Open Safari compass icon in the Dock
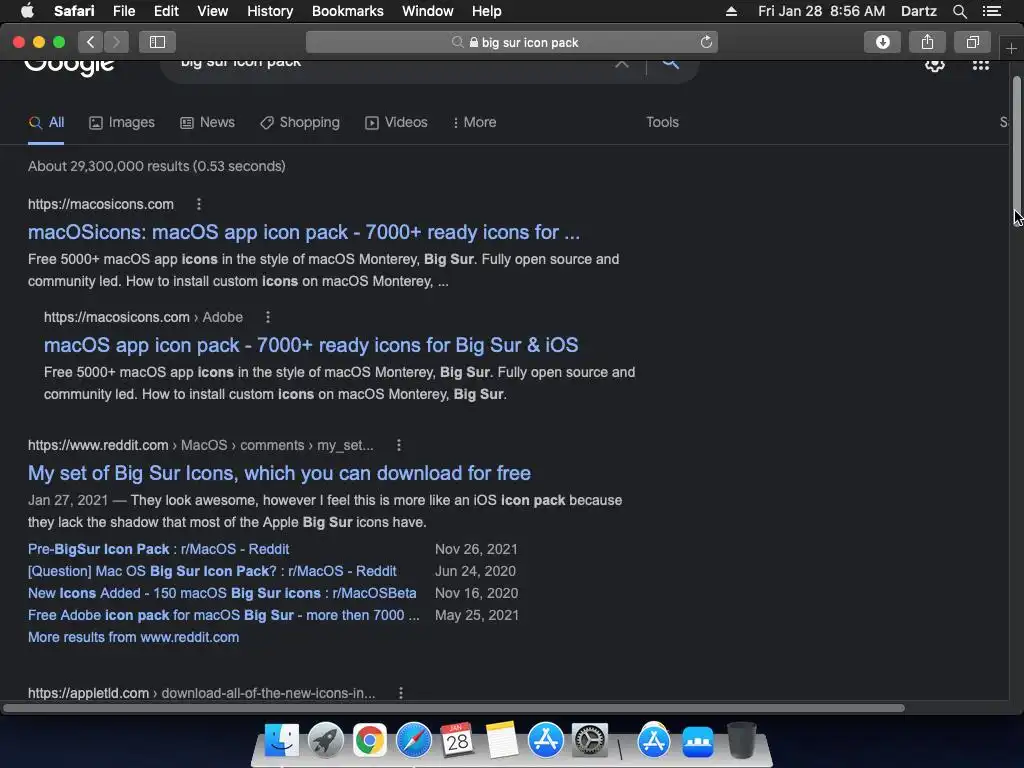 (x=413, y=740)
